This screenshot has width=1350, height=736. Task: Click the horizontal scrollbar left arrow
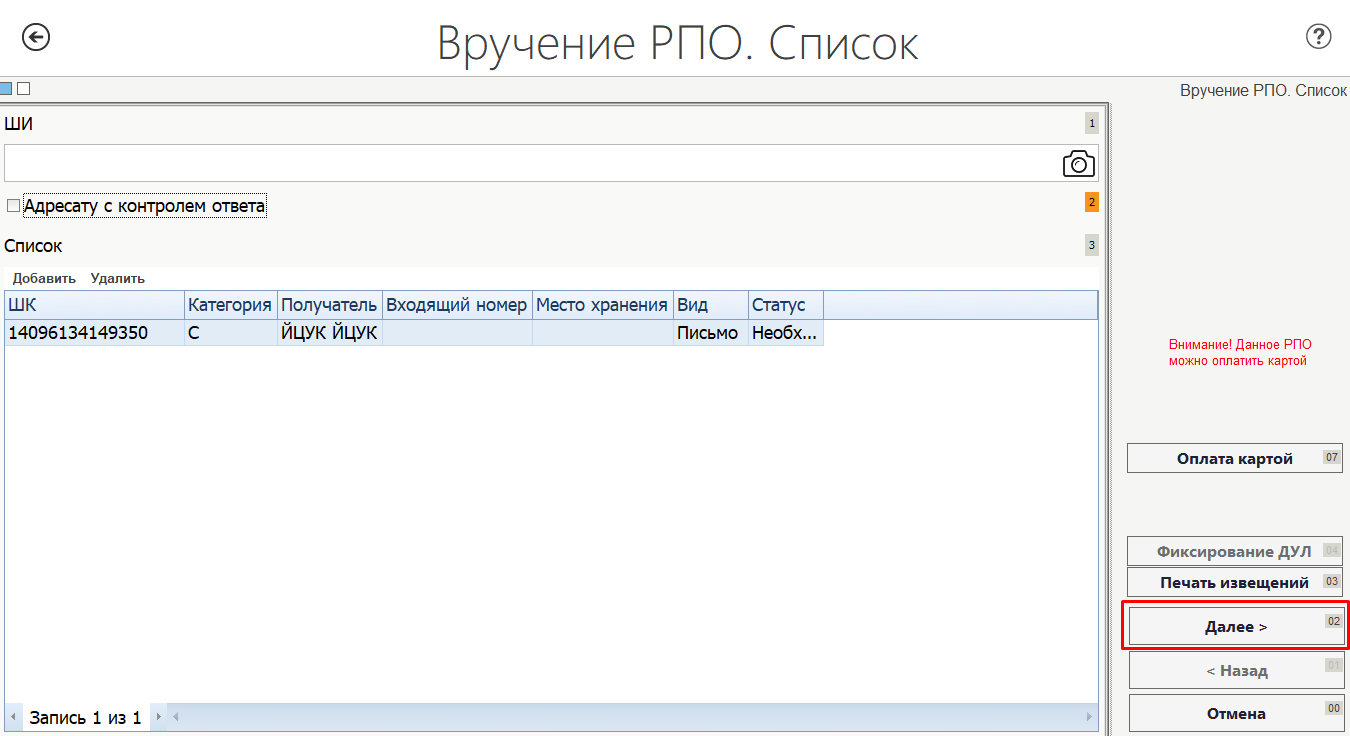click(176, 717)
